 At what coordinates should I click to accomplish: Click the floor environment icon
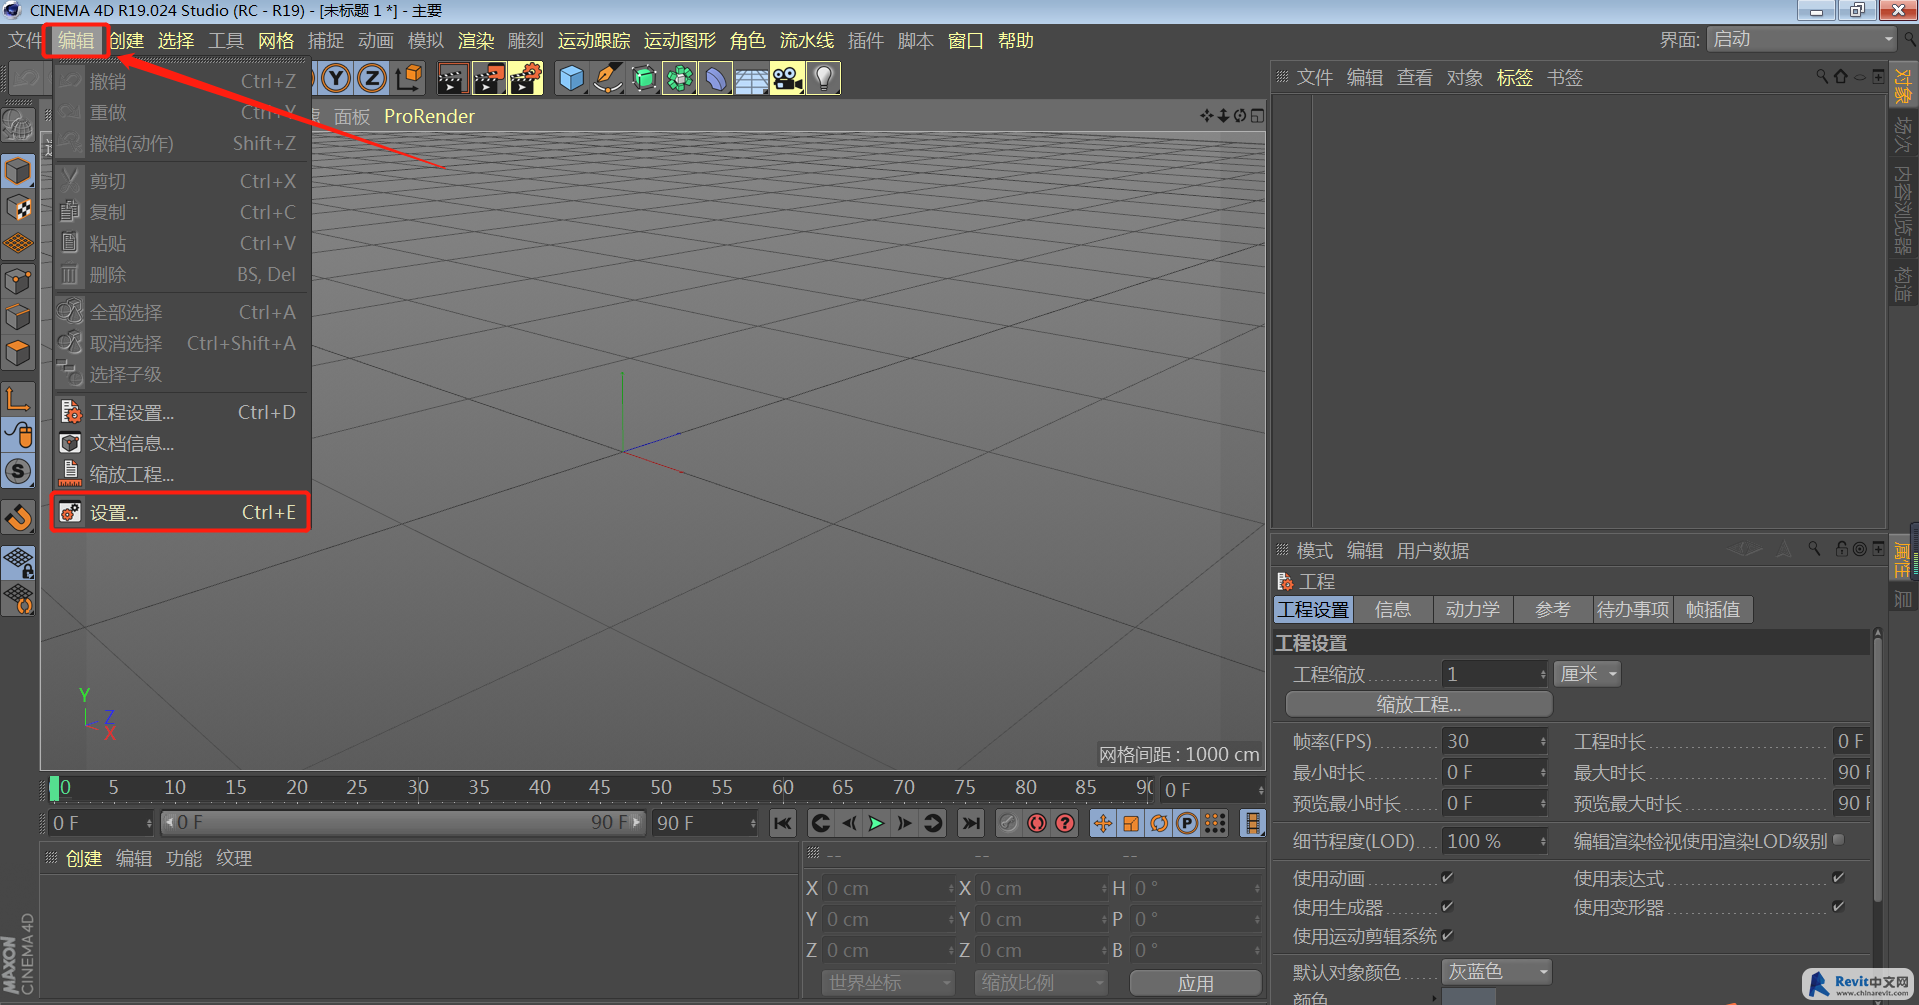click(752, 78)
